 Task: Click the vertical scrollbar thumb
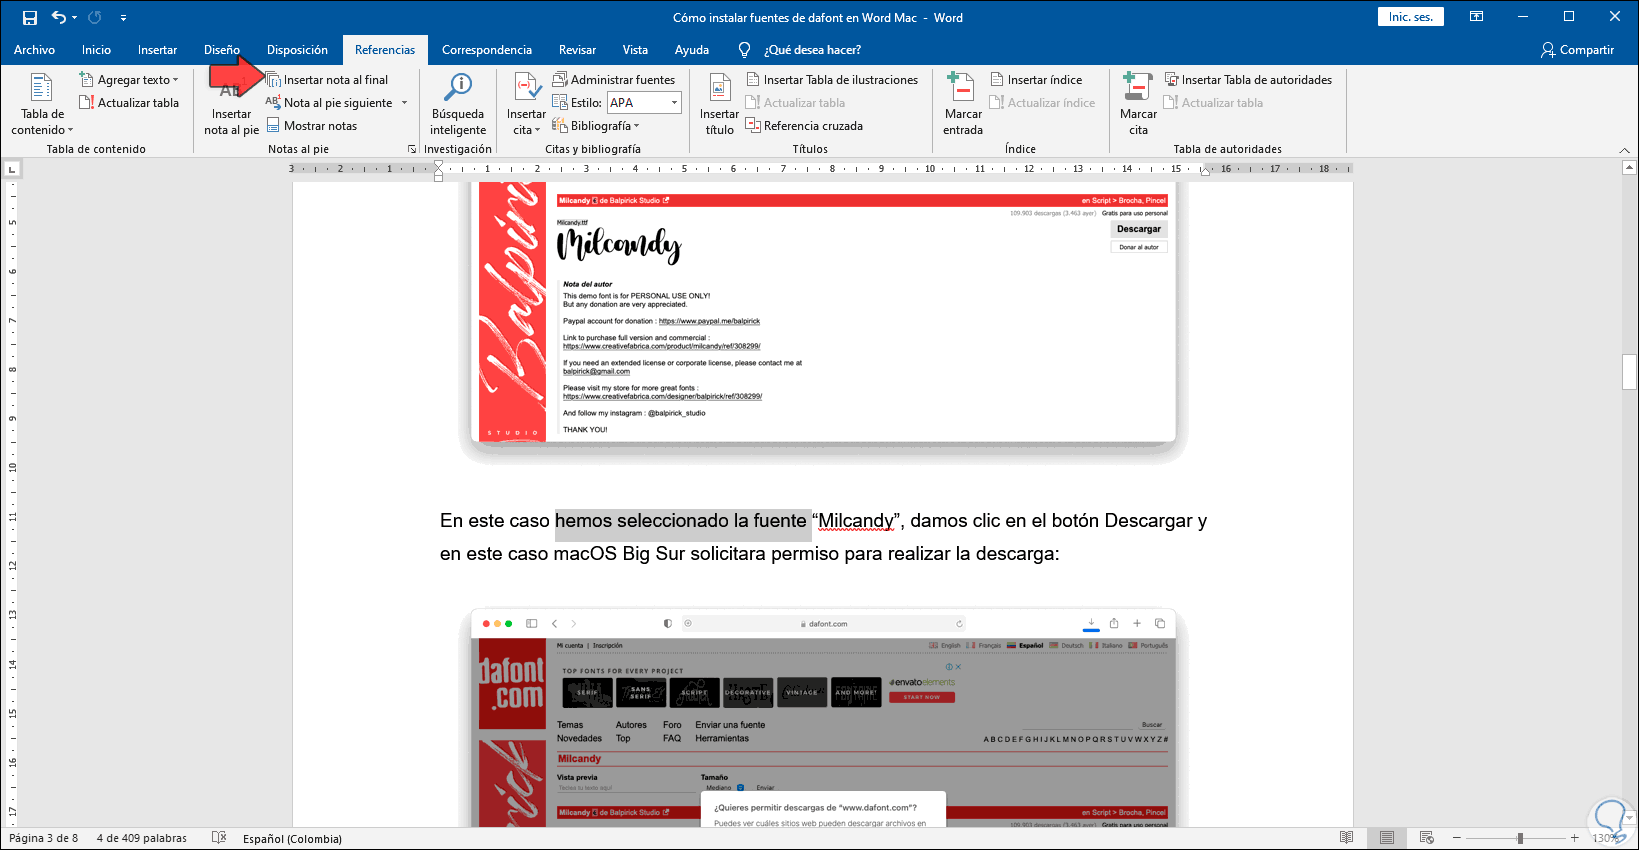click(x=1629, y=372)
